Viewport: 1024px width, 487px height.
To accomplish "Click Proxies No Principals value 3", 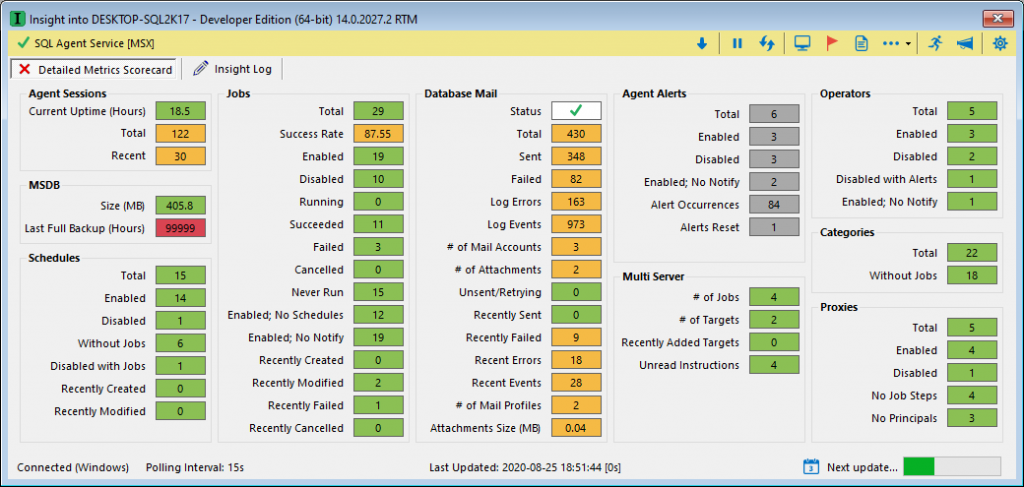I will click(x=972, y=417).
